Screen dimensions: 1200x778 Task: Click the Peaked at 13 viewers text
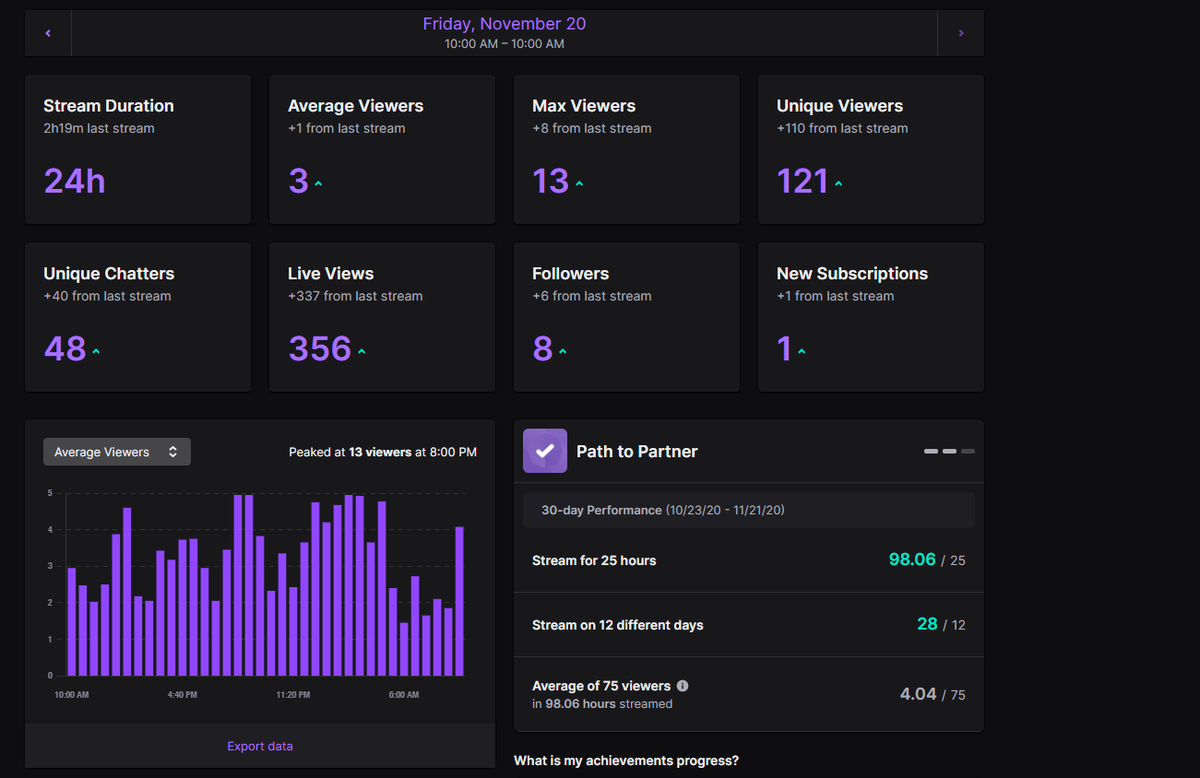point(383,452)
